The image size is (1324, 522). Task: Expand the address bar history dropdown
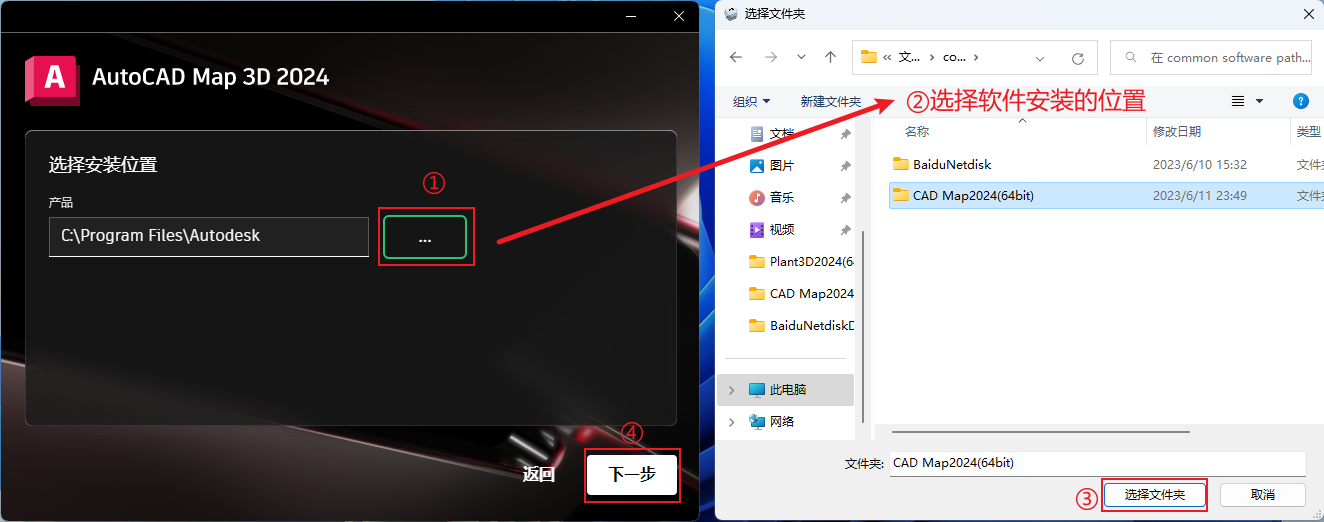click(1041, 58)
